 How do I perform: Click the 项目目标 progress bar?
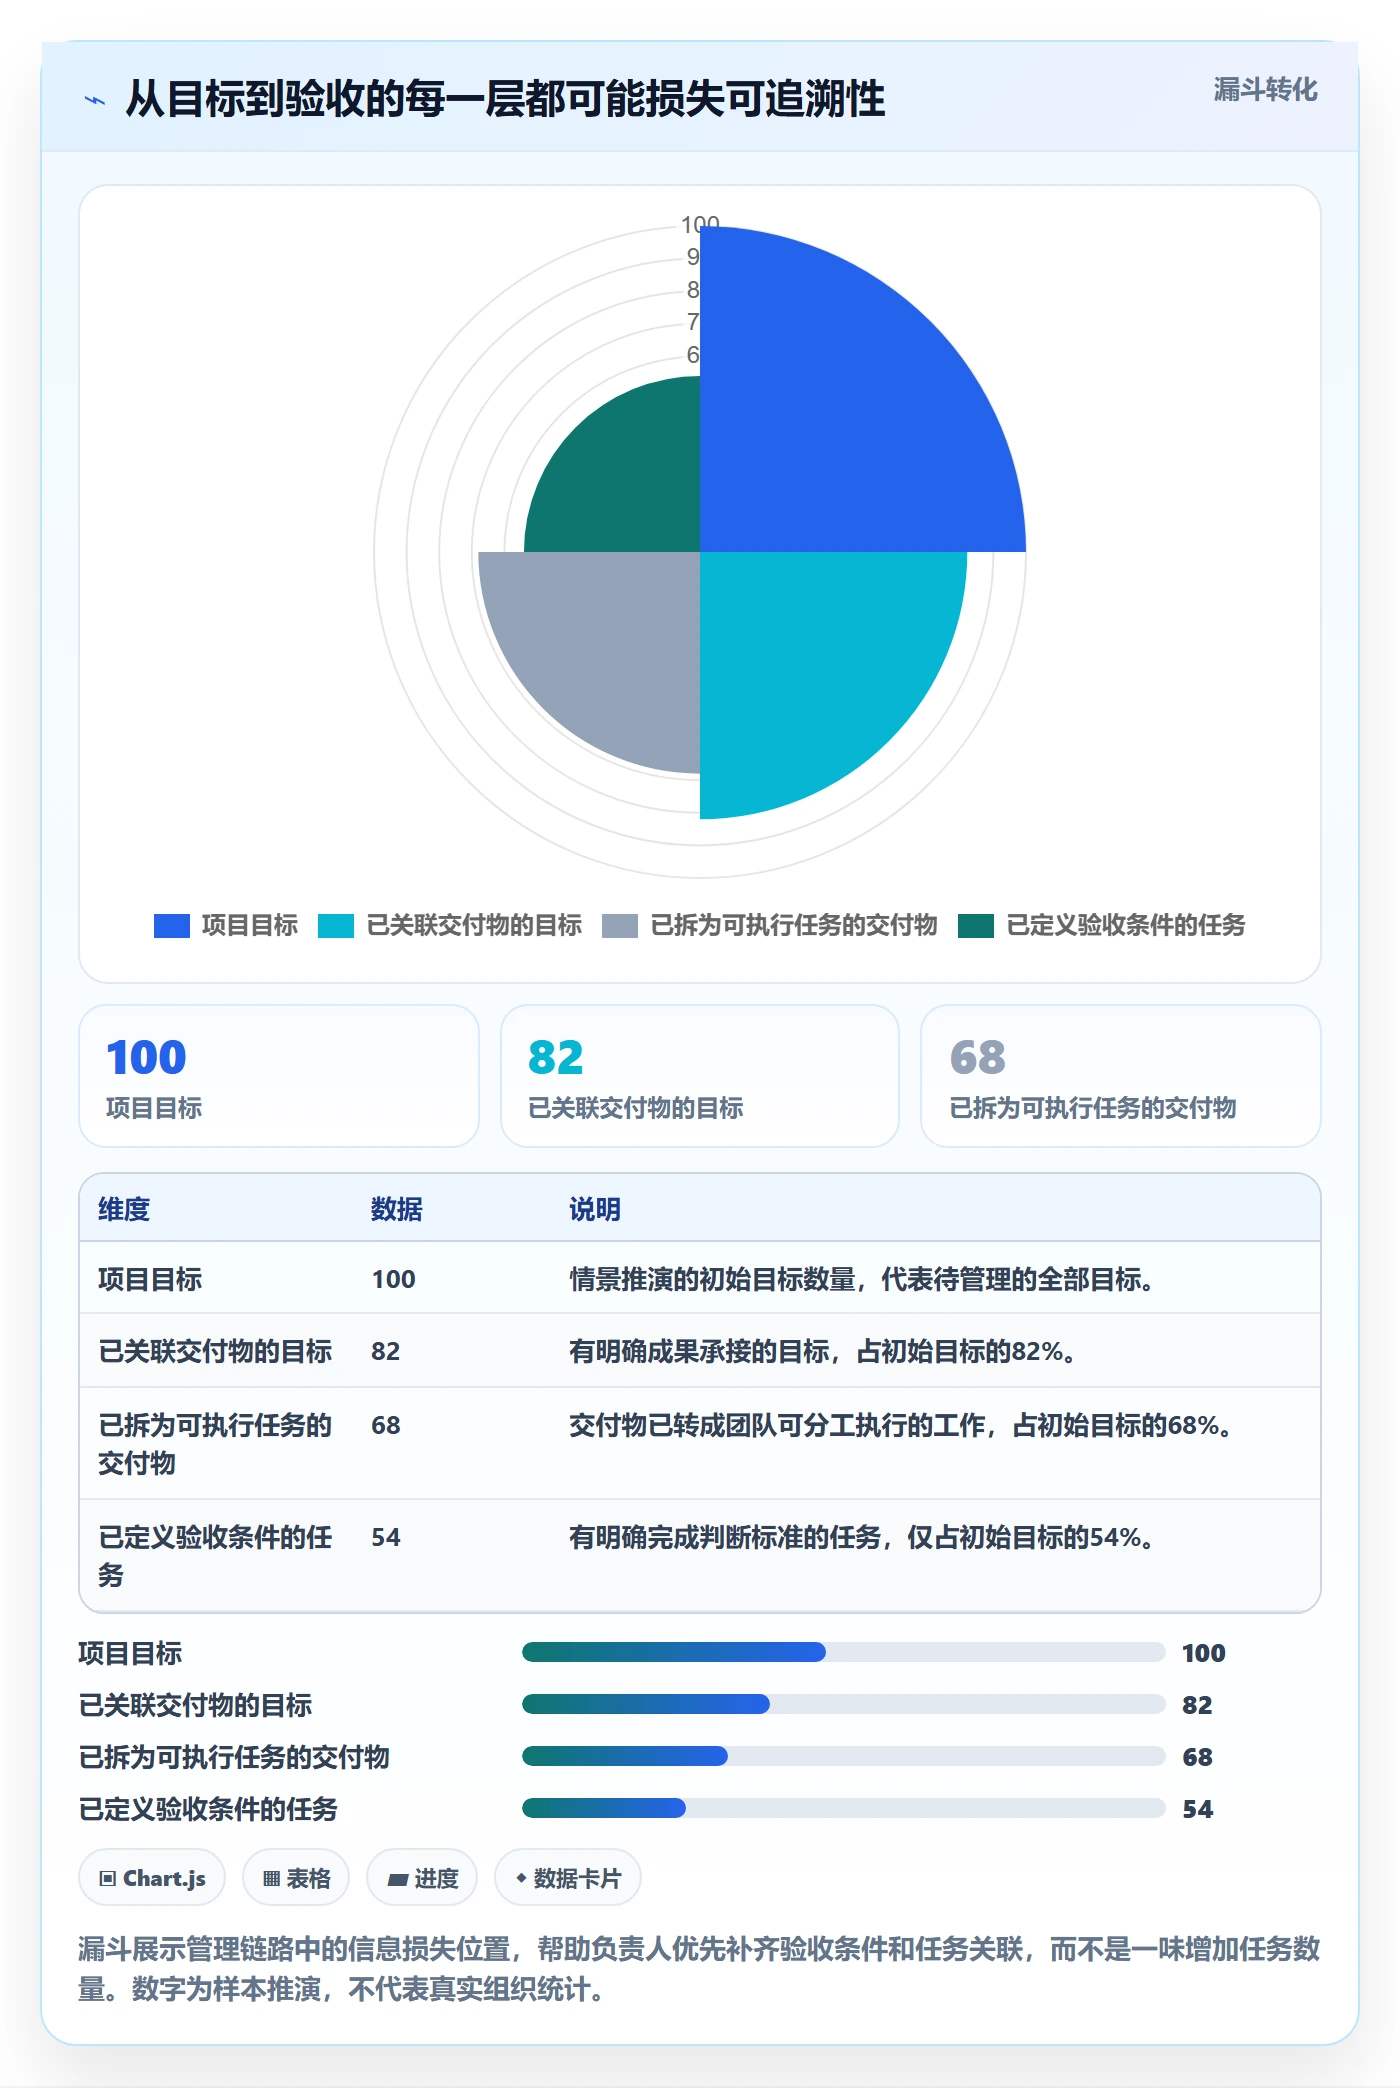point(844,1652)
